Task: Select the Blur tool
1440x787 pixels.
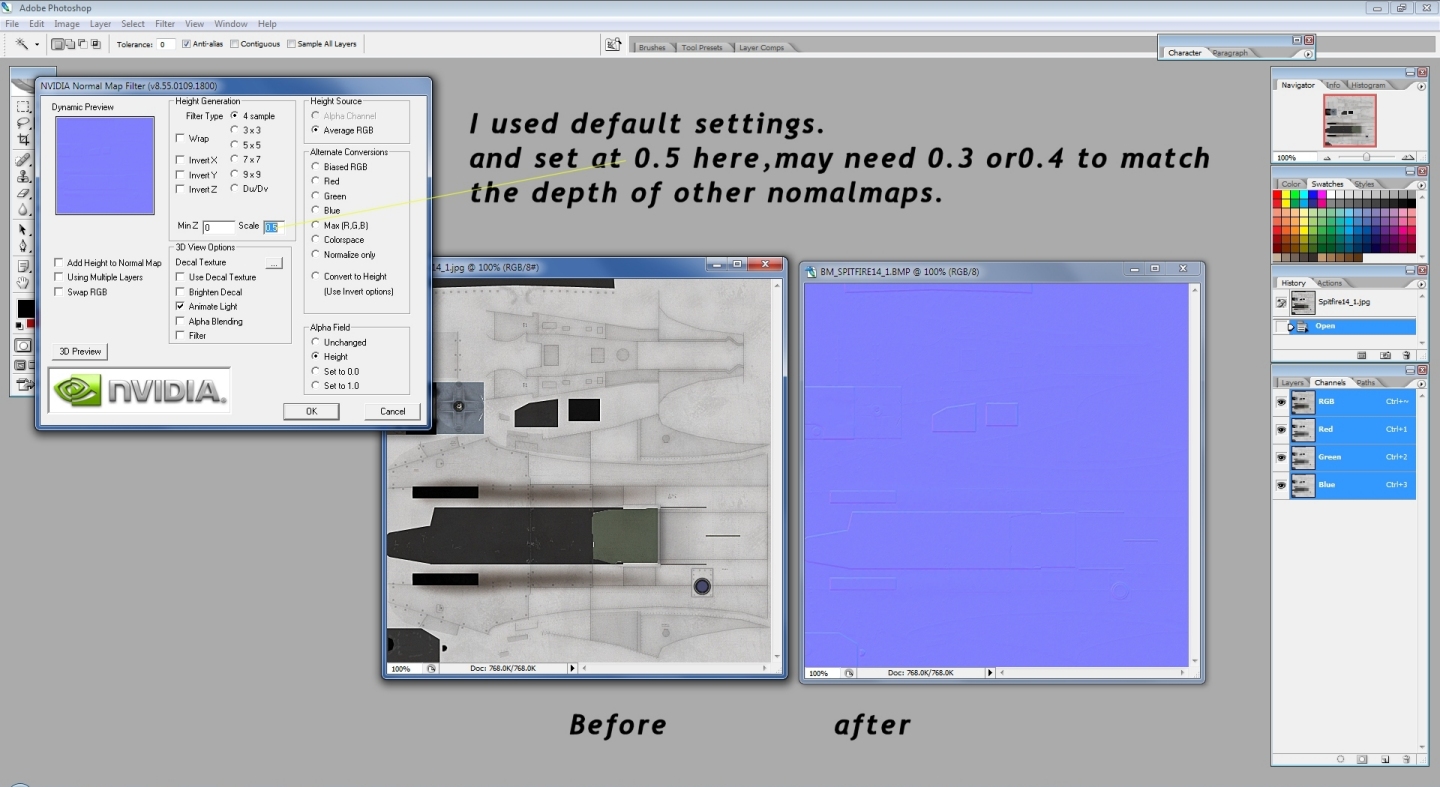Action: click(23, 210)
